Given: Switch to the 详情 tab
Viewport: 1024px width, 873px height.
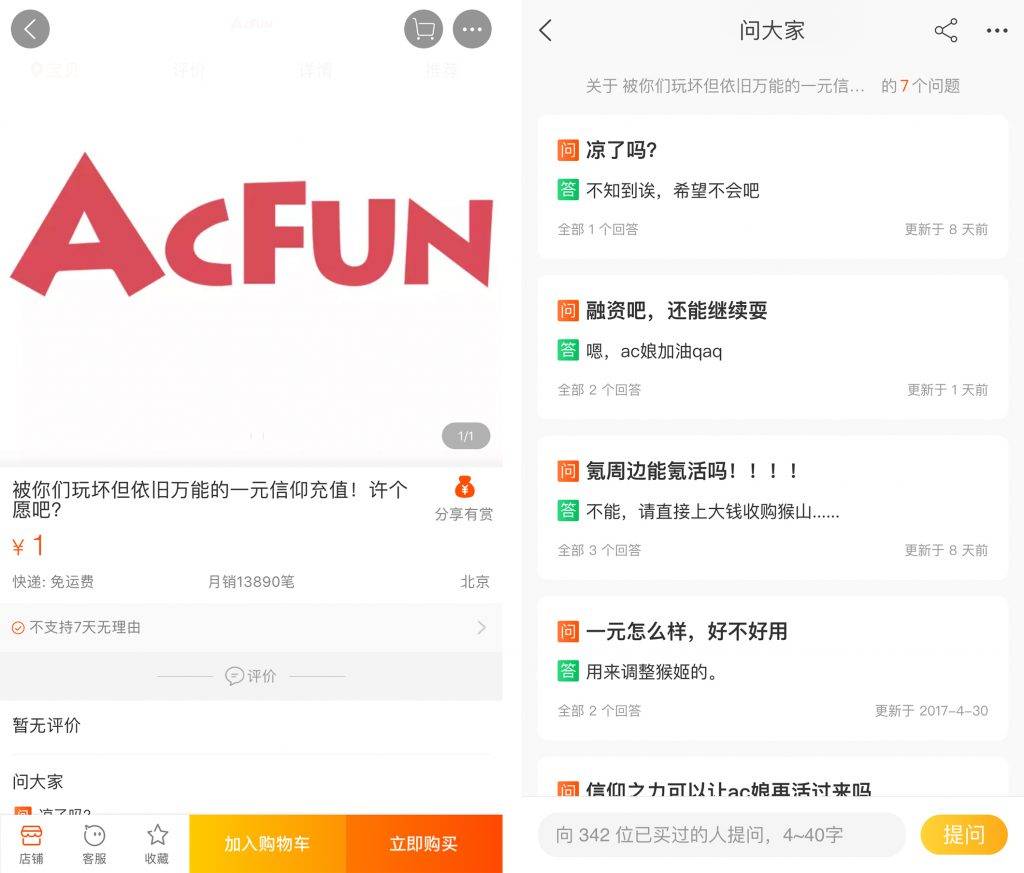Looking at the screenshot, I should pos(315,70).
